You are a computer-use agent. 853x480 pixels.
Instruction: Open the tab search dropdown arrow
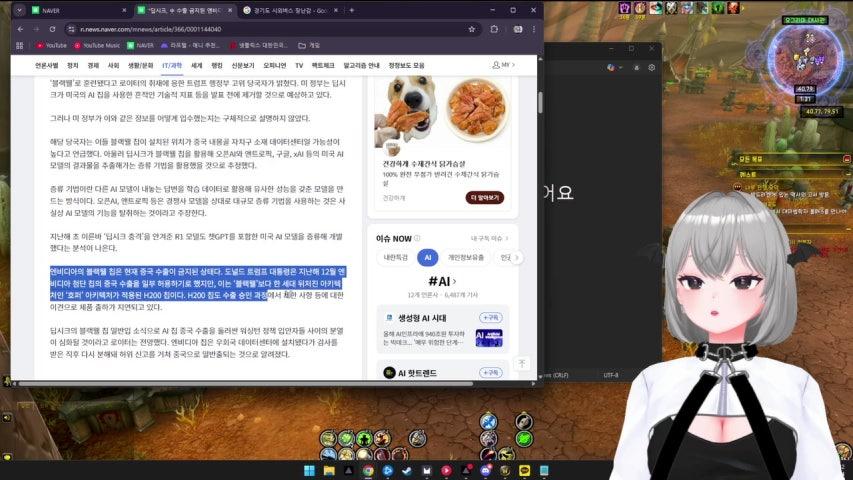click(x=19, y=10)
